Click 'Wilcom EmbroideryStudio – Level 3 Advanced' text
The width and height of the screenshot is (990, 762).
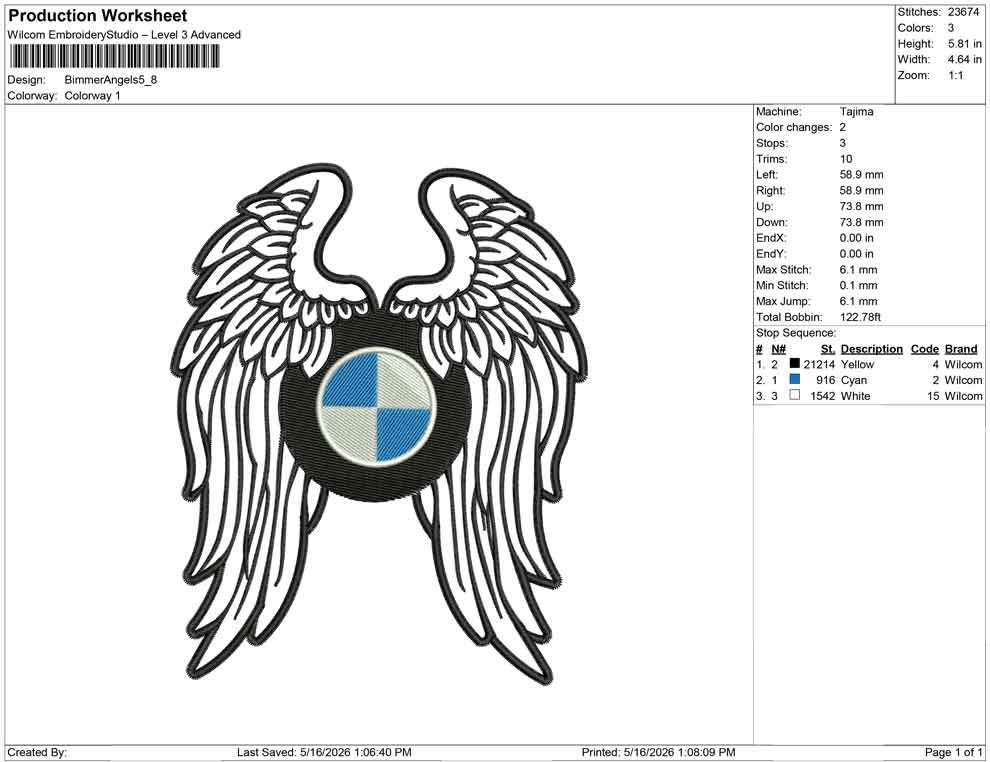(124, 35)
